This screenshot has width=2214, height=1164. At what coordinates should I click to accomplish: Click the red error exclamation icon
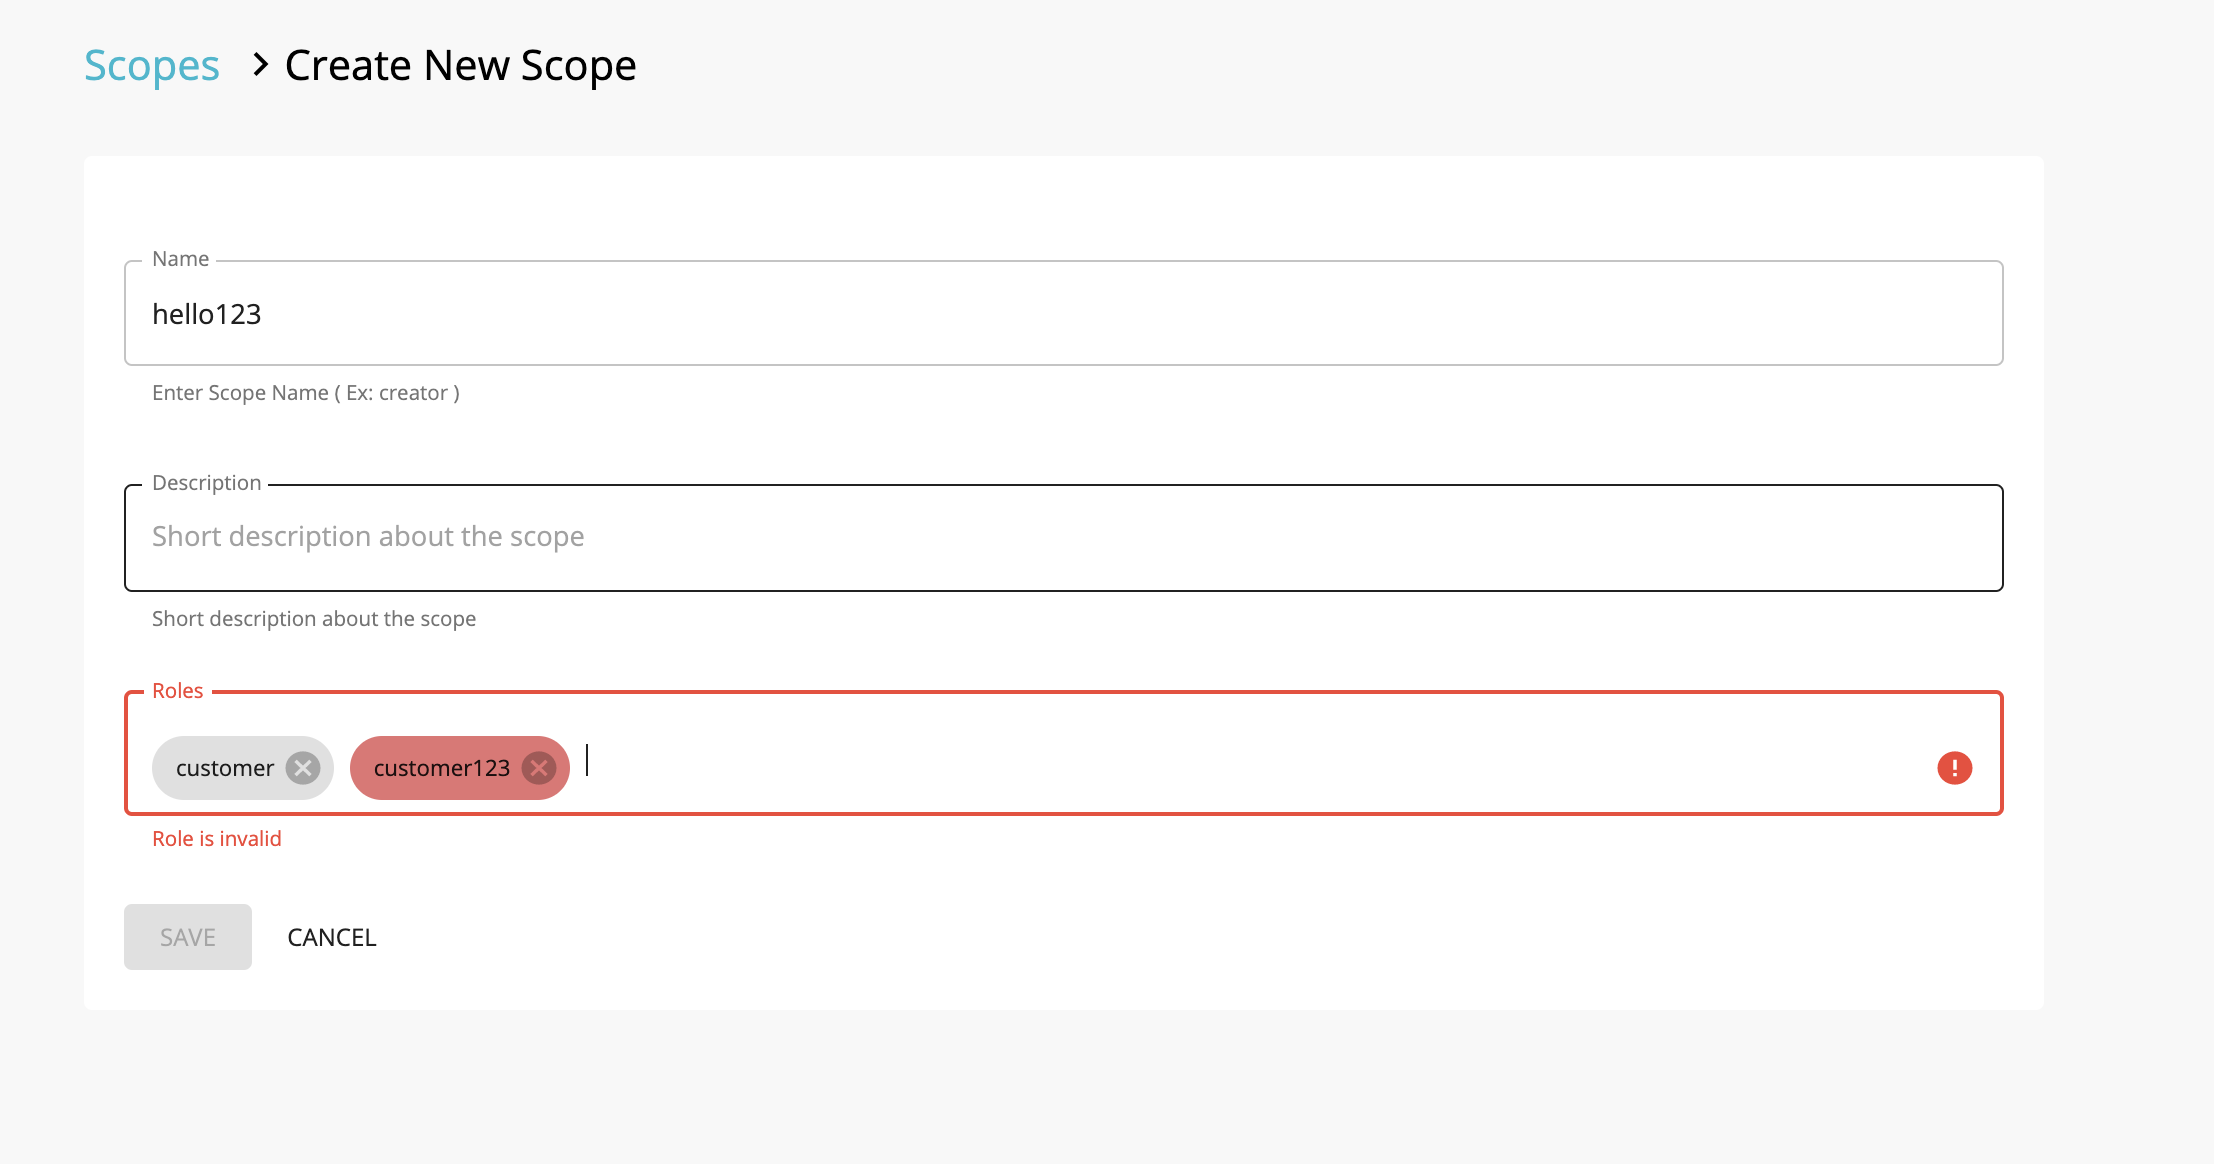coord(1953,767)
